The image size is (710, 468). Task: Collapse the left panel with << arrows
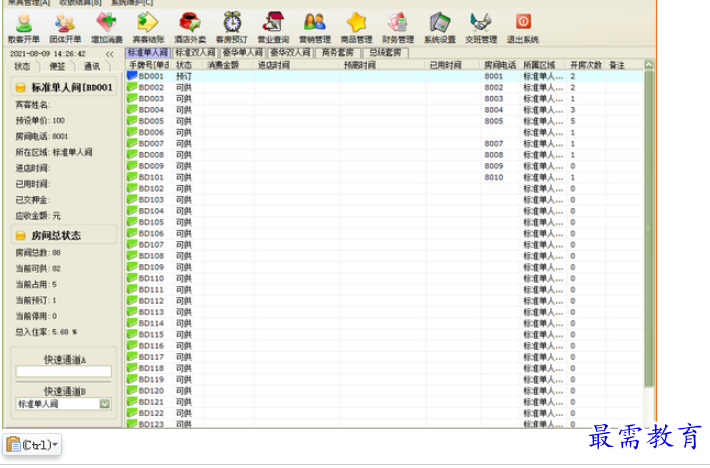coord(110,54)
